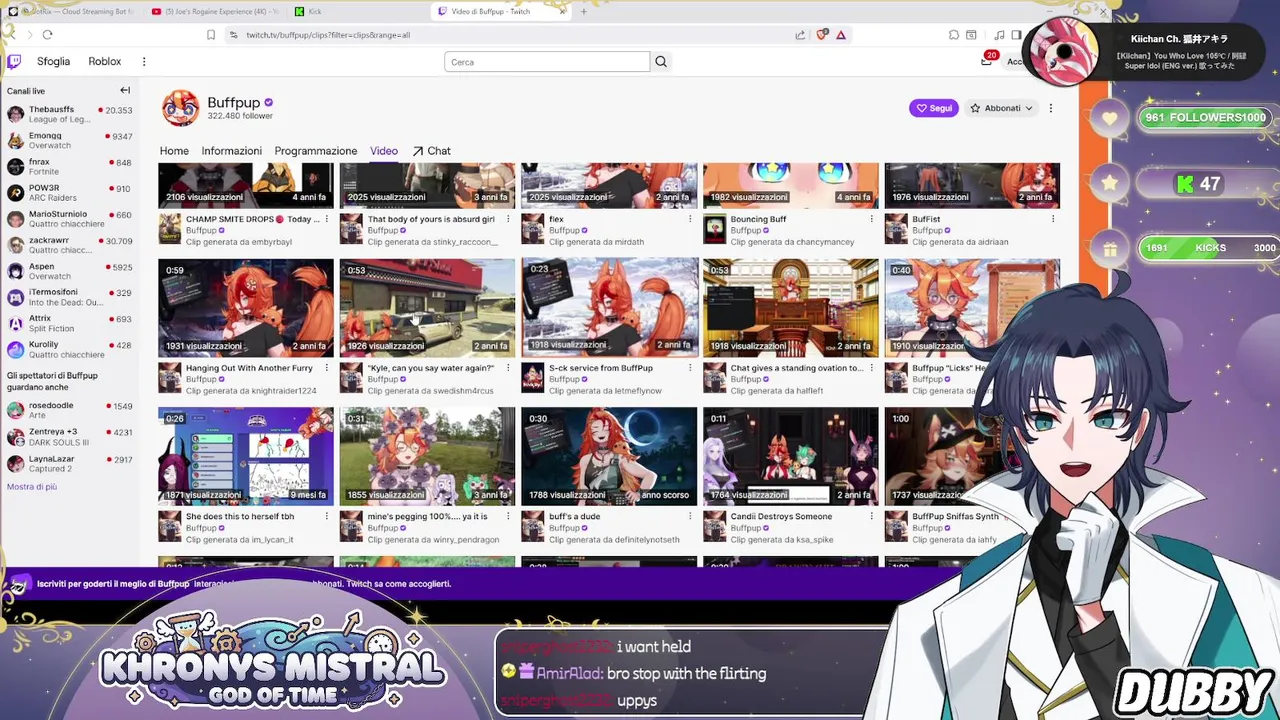Image resolution: width=1280 pixels, height=720 pixels.
Task: Click into the Cerca search field
Action: (x=547, y=62)
